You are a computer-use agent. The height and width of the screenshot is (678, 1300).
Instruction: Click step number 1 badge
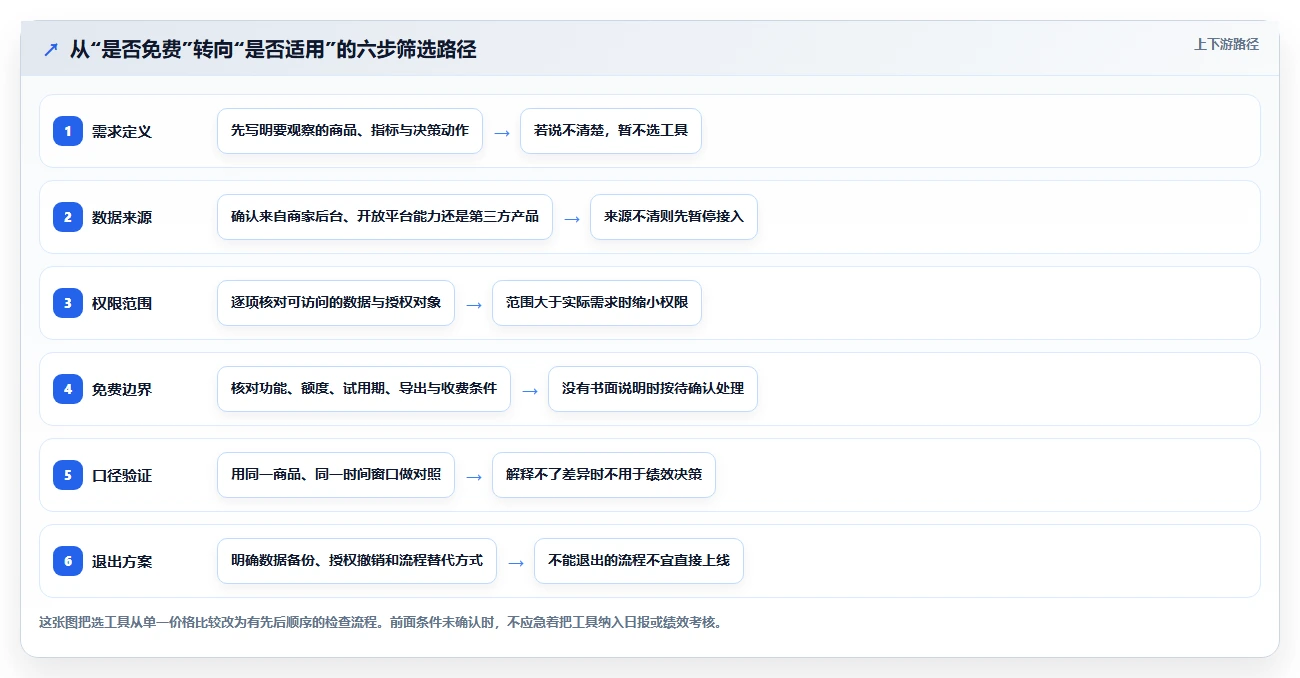(x=68, y=130)
